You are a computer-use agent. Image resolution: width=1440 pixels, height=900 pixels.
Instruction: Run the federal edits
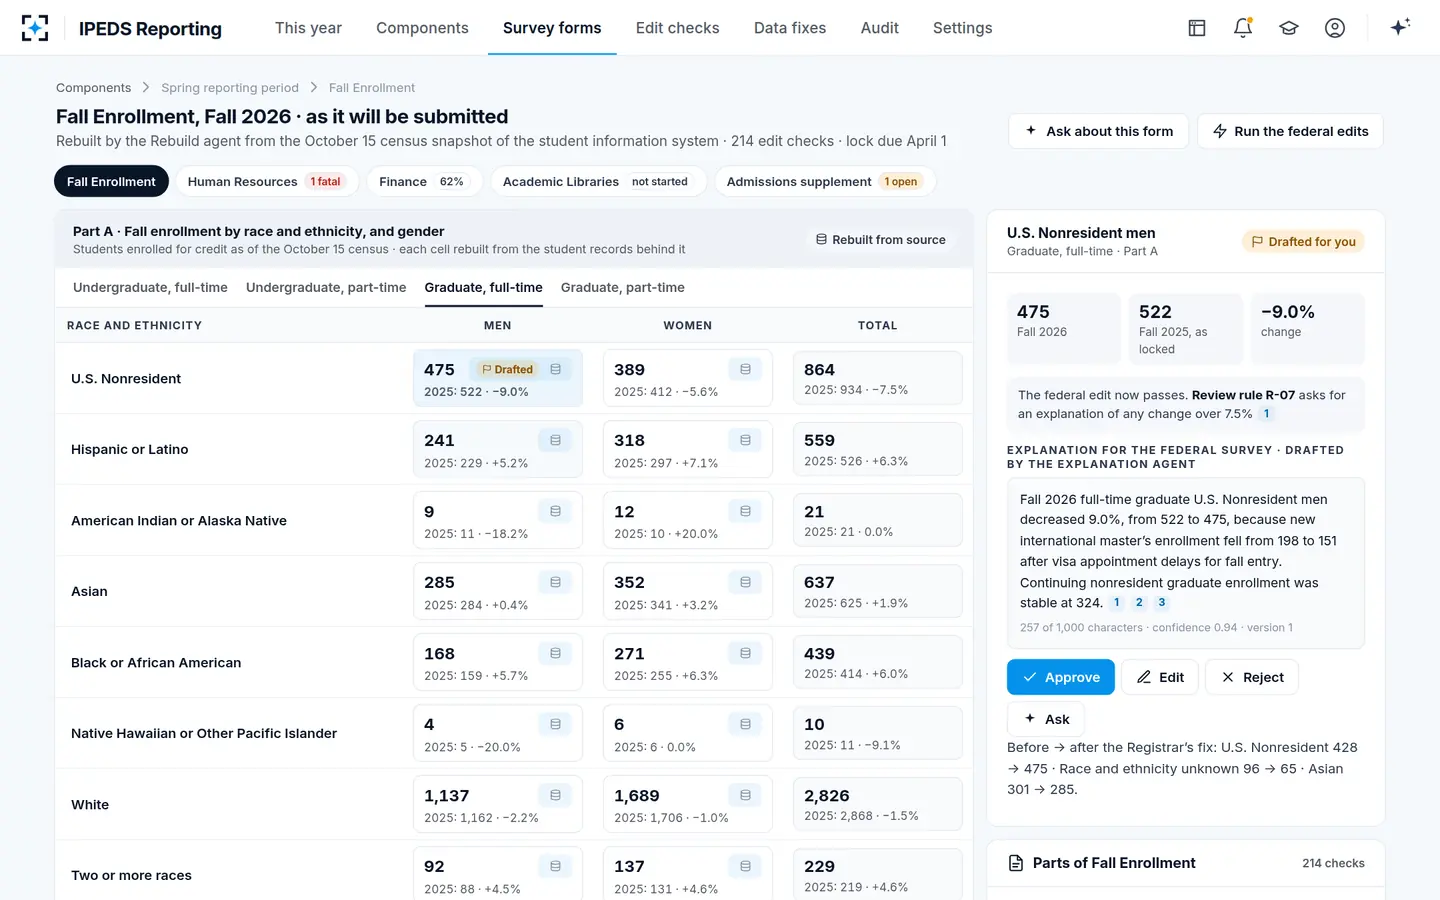[x=1290, y=131]
